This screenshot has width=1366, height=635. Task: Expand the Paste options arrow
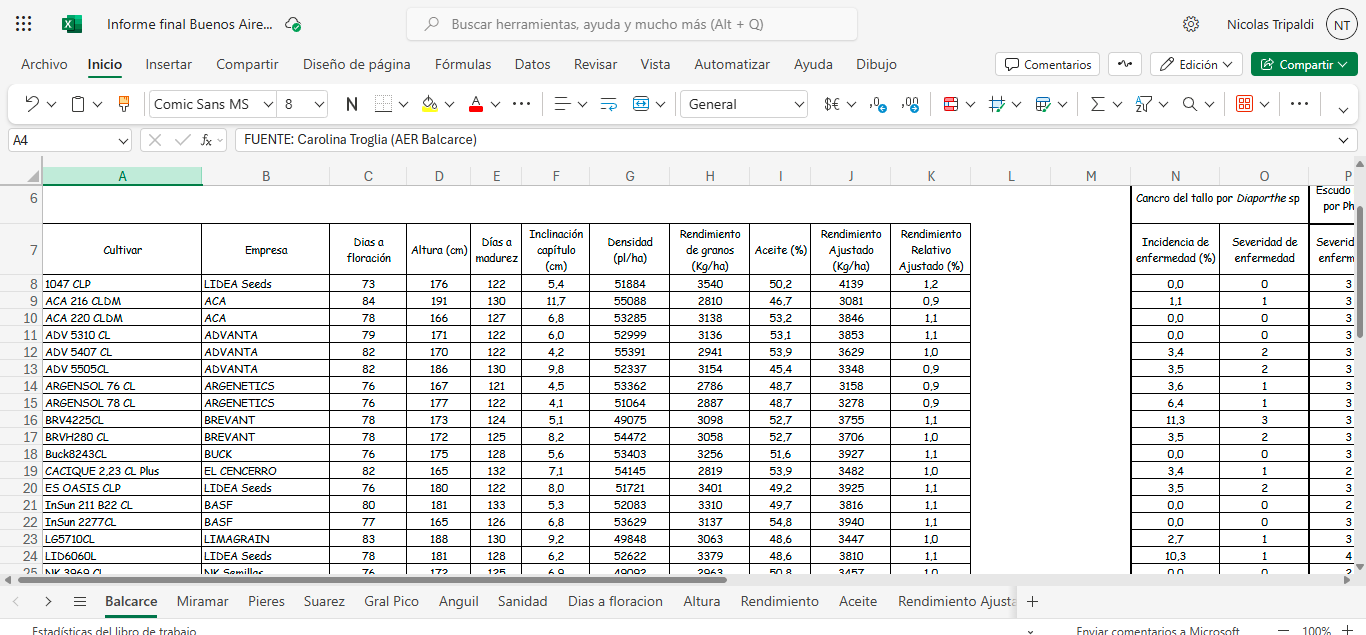pyautogui.click(x=98, y=104)
